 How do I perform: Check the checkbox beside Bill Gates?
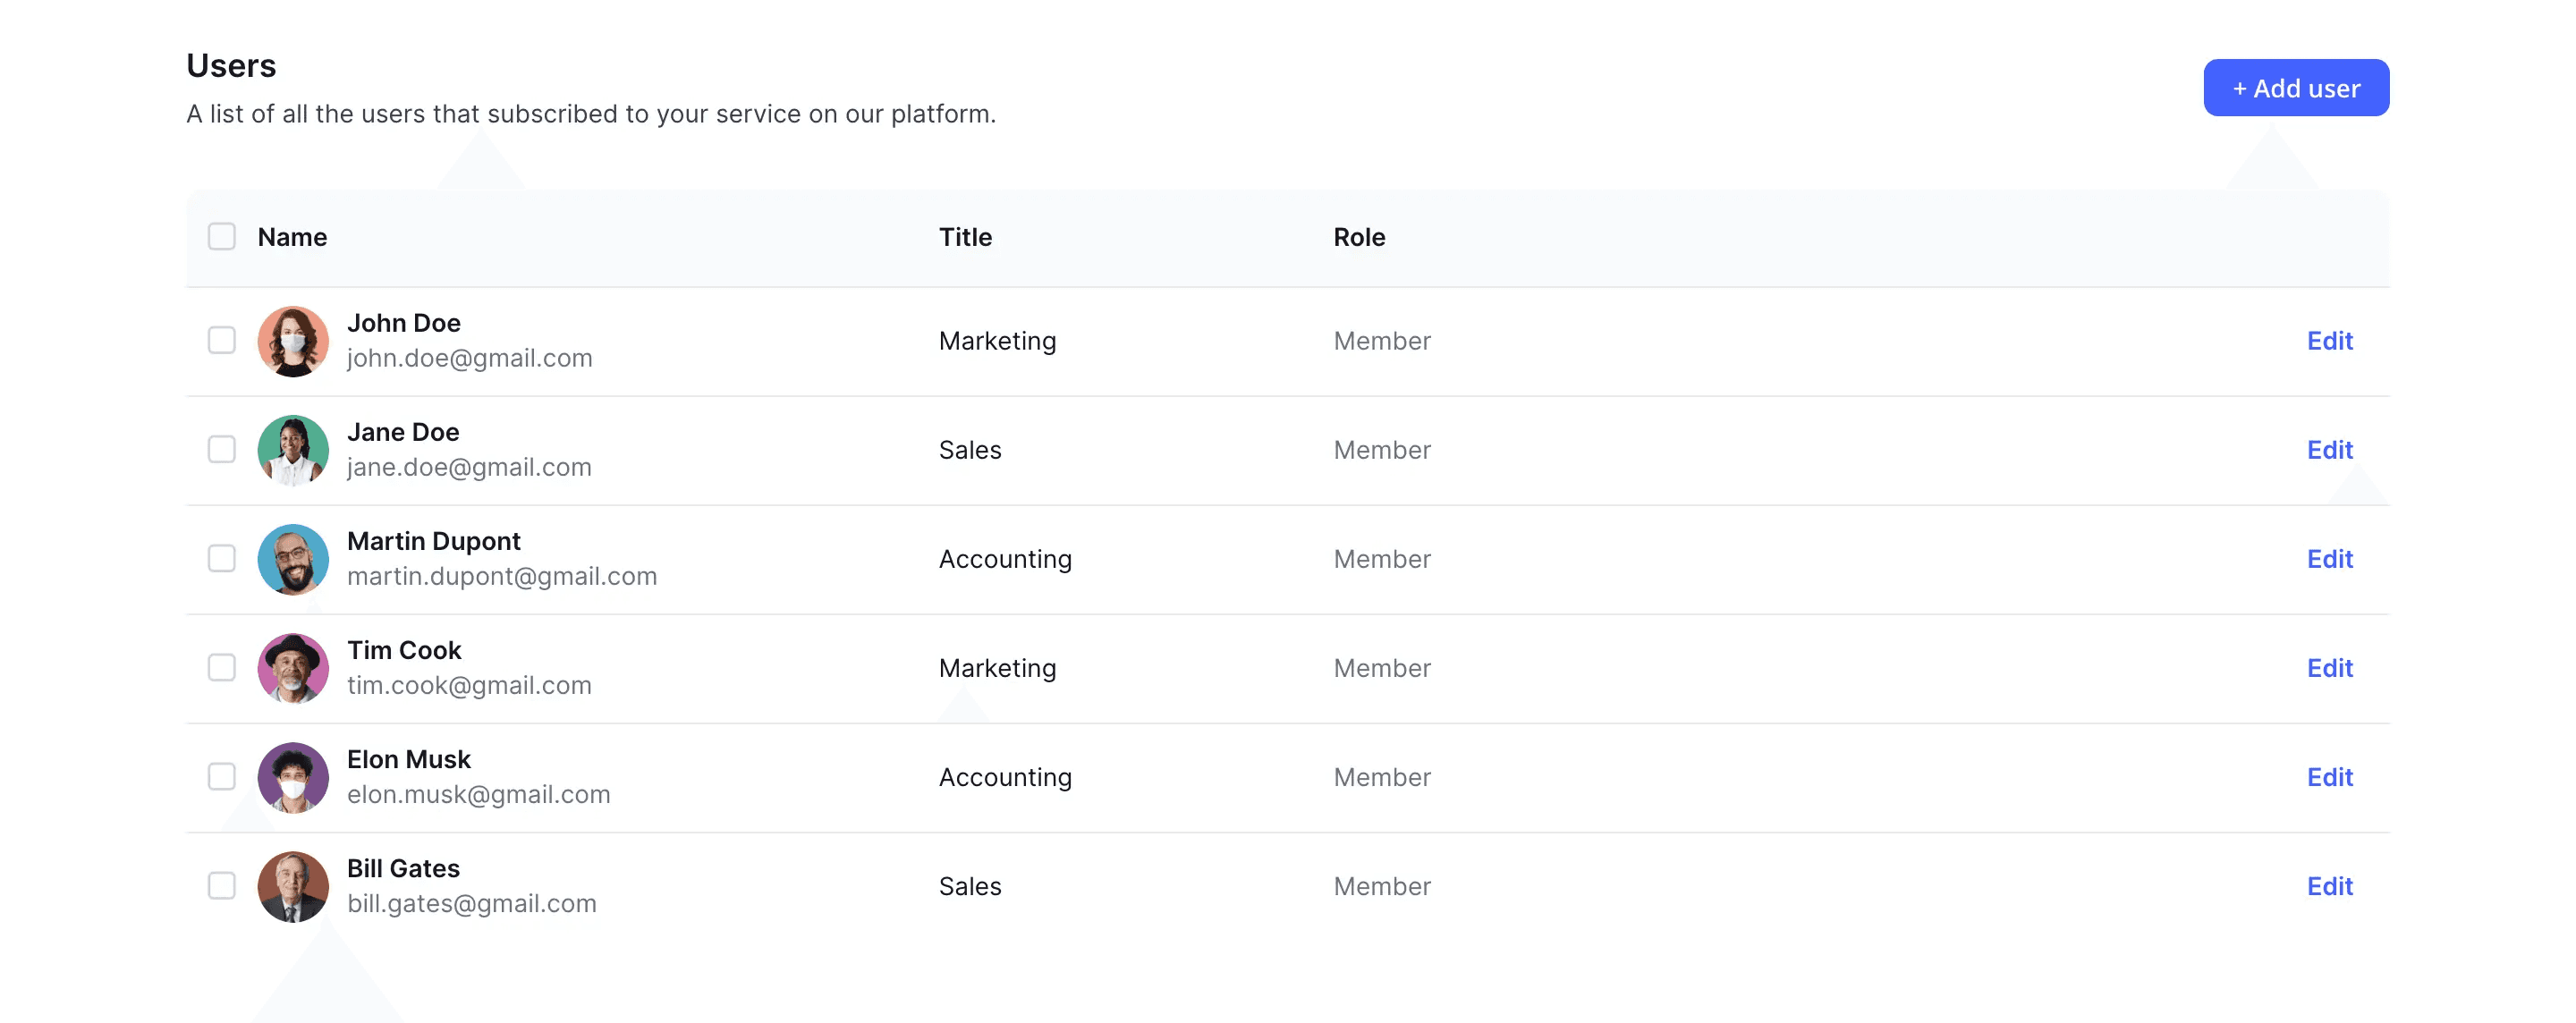point(221,886)
